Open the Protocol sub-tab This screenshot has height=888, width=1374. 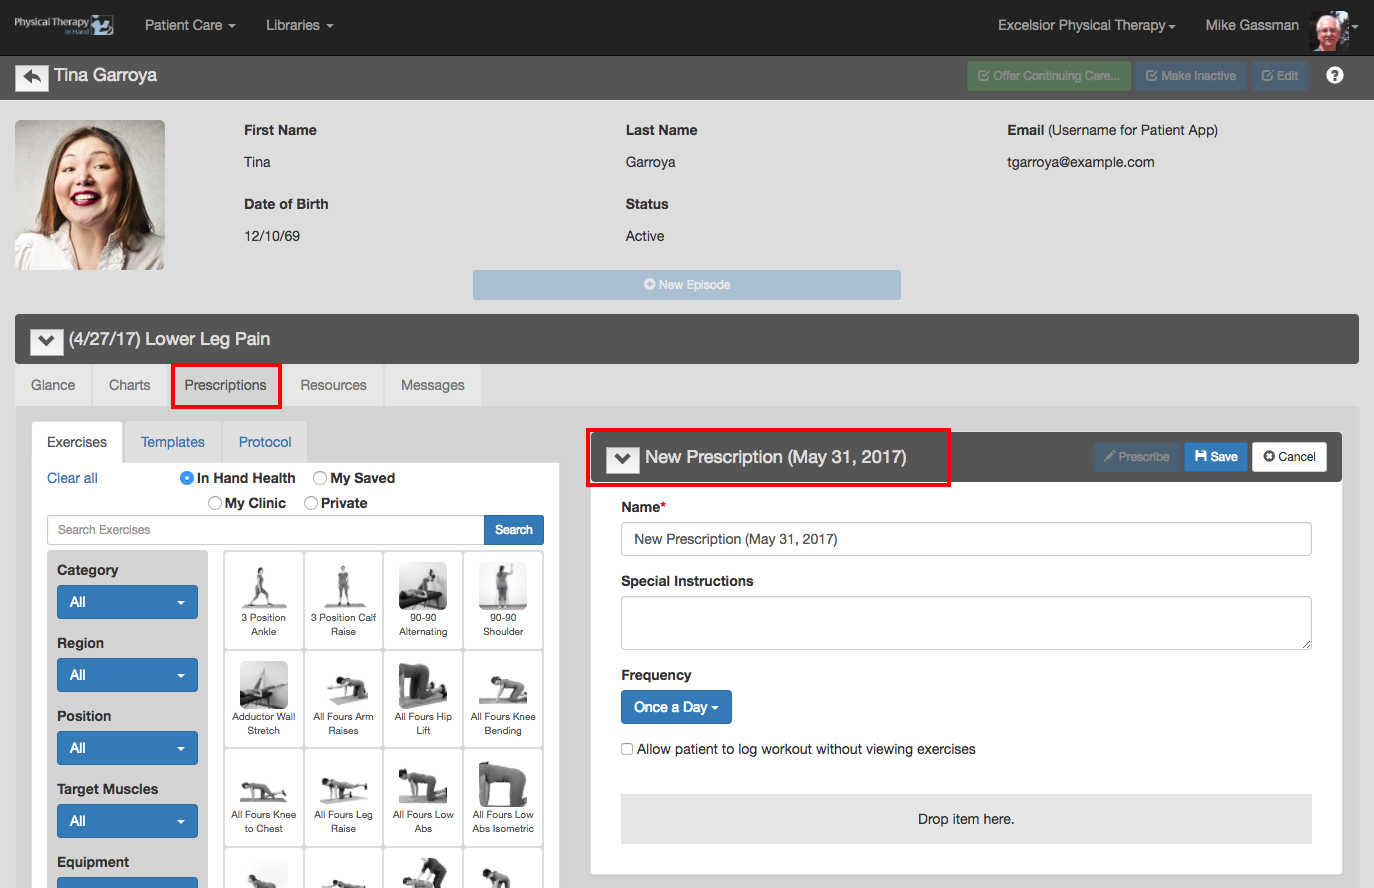(265, 442)
